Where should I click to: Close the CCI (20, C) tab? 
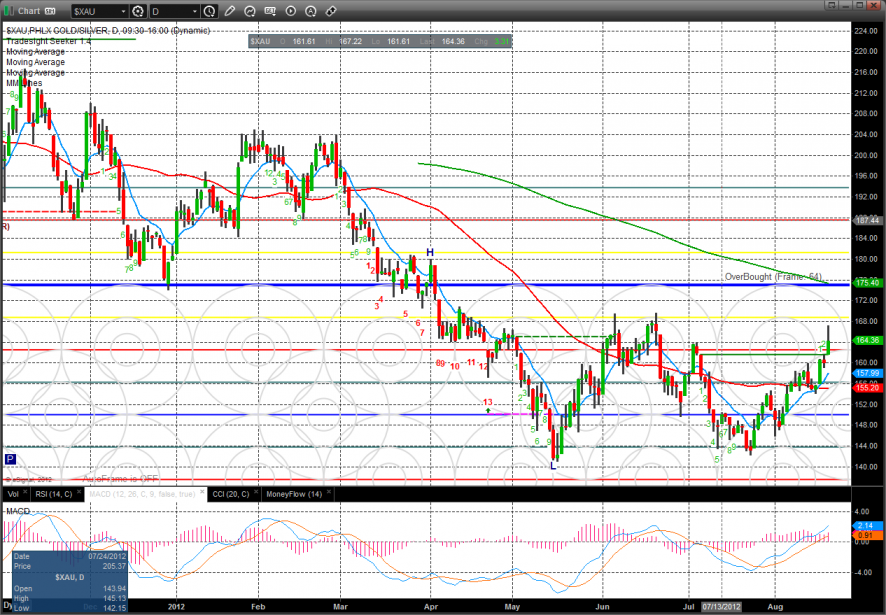point(255,492)
